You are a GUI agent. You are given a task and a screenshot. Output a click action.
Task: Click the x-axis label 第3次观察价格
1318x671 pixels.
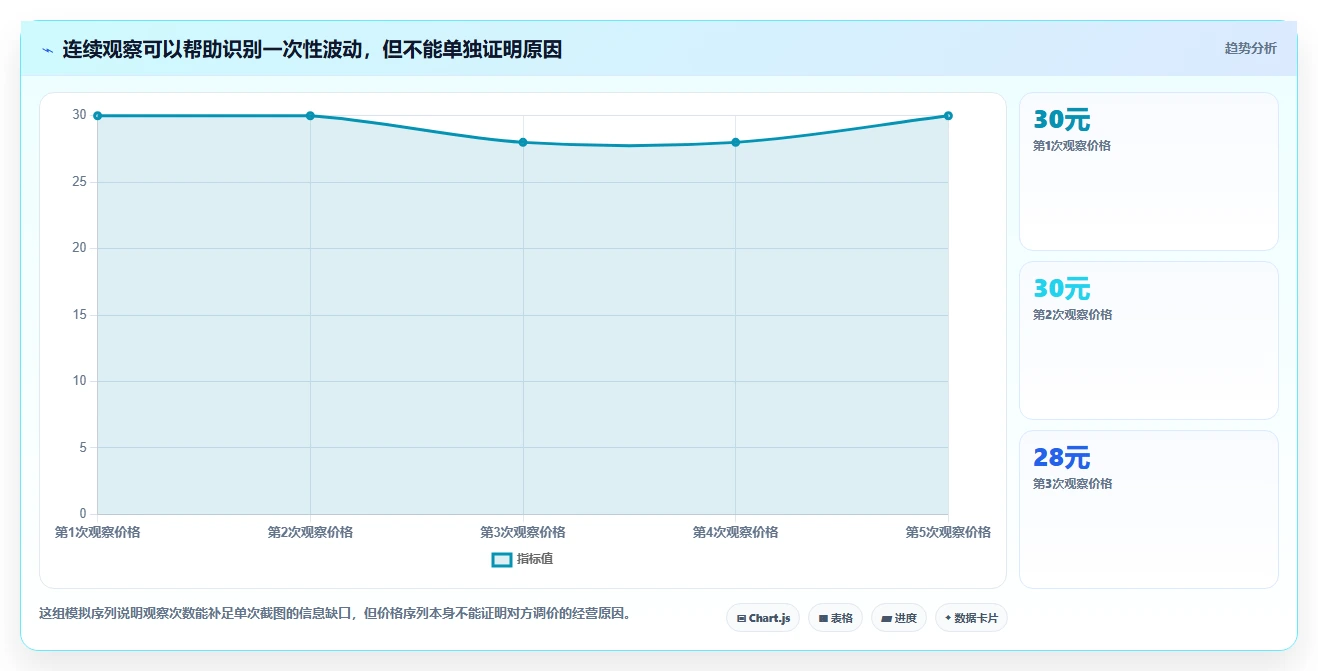523,532
